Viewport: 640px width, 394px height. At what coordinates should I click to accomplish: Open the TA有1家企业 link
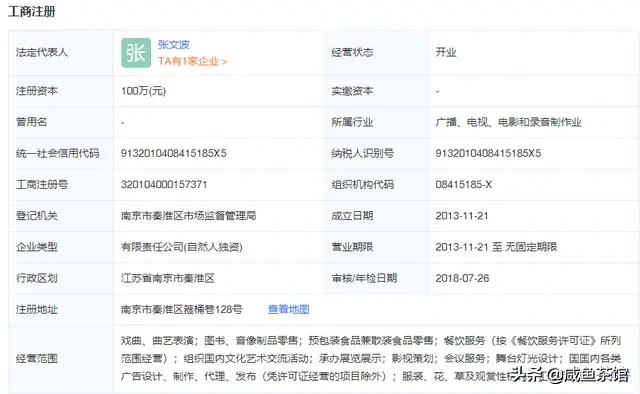point(192,61)
